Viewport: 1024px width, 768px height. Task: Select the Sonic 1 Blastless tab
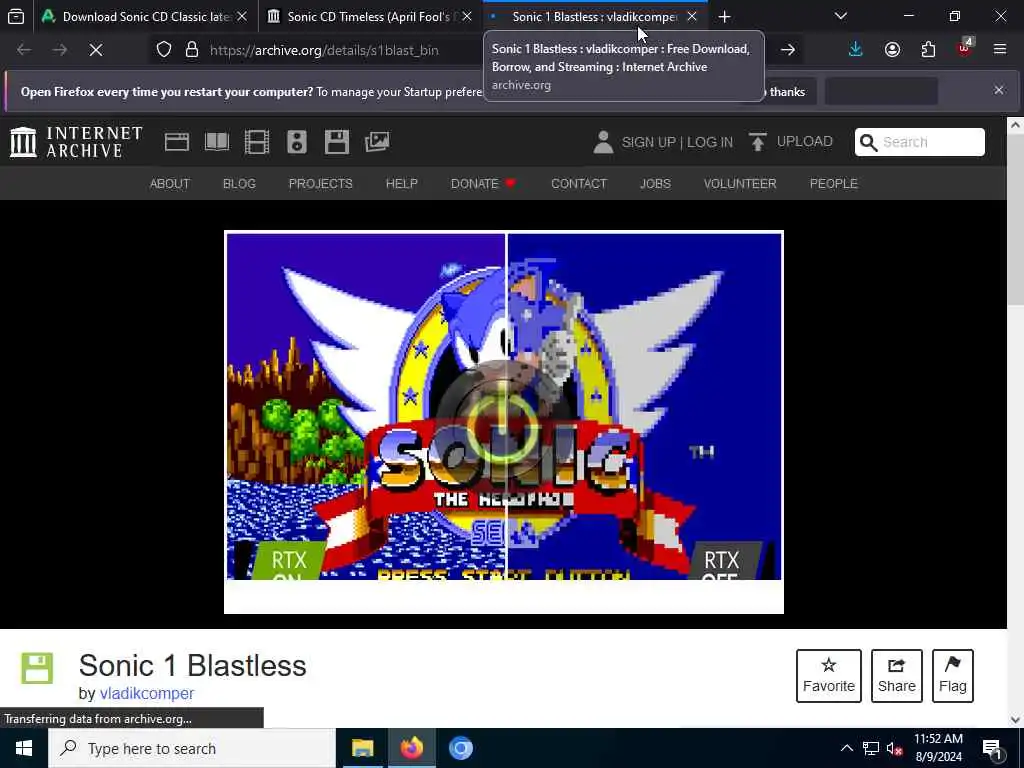[594, 17]
